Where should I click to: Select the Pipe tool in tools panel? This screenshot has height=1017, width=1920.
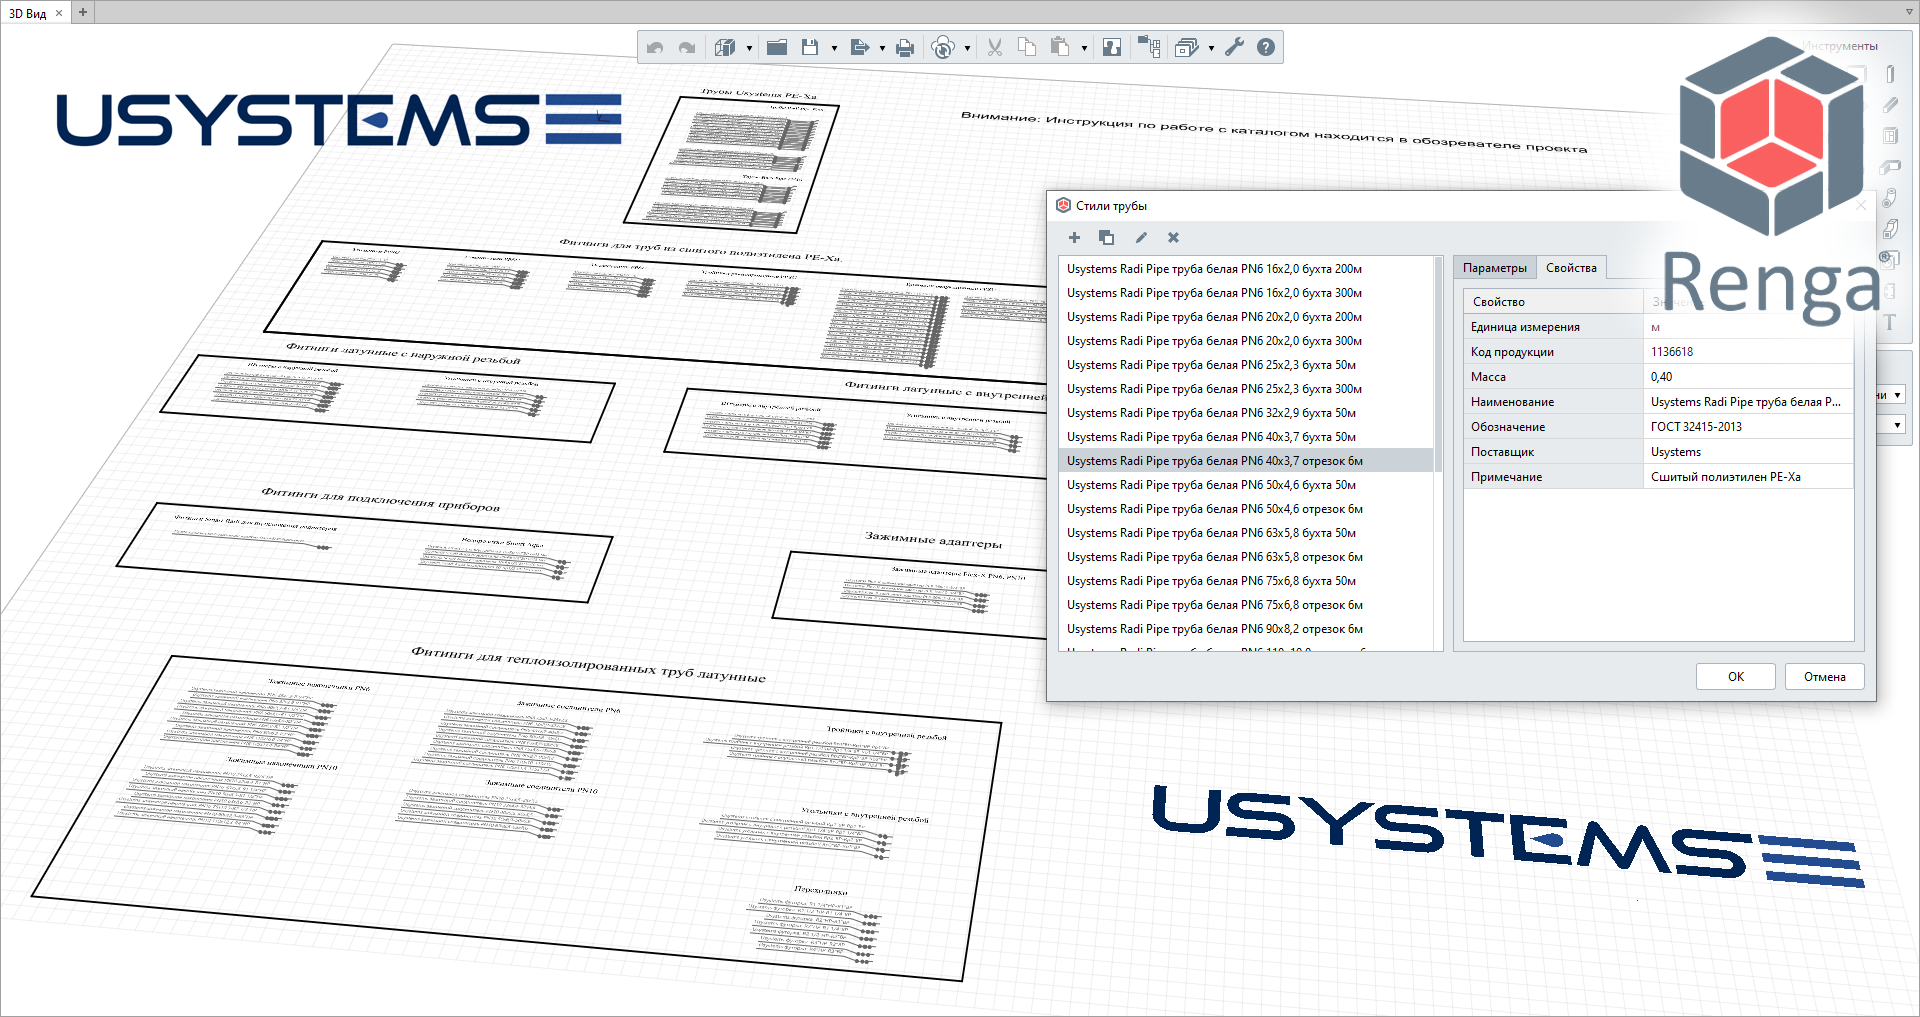tap(1890, 198)
